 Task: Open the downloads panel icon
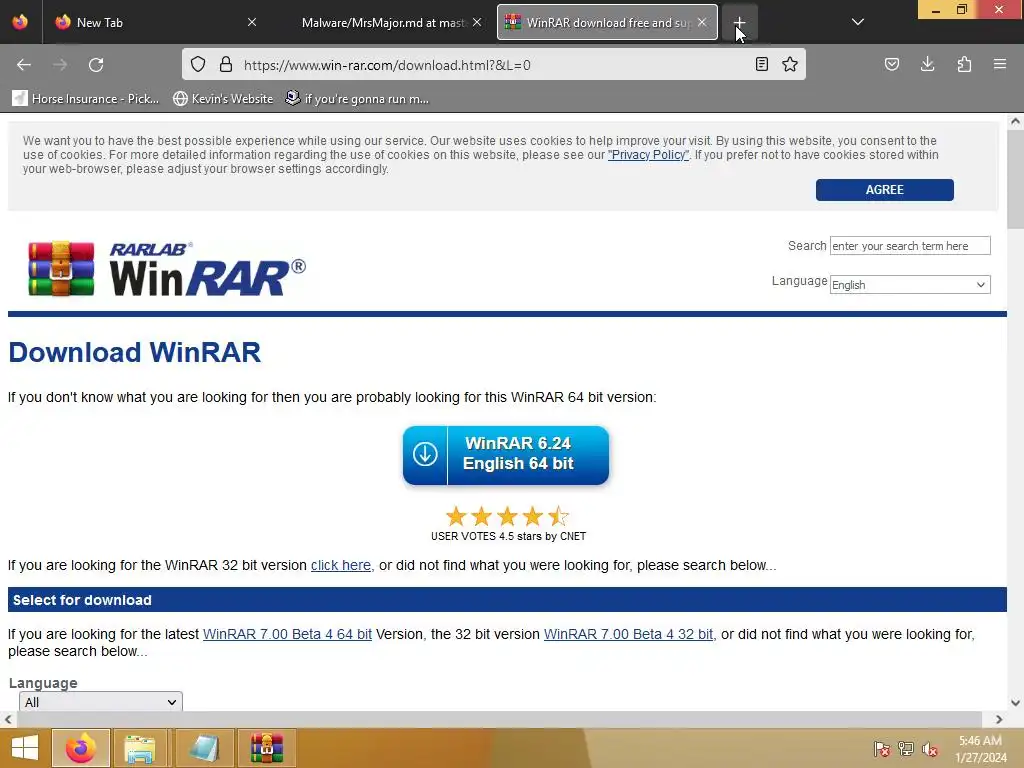(x=927, y=64)
